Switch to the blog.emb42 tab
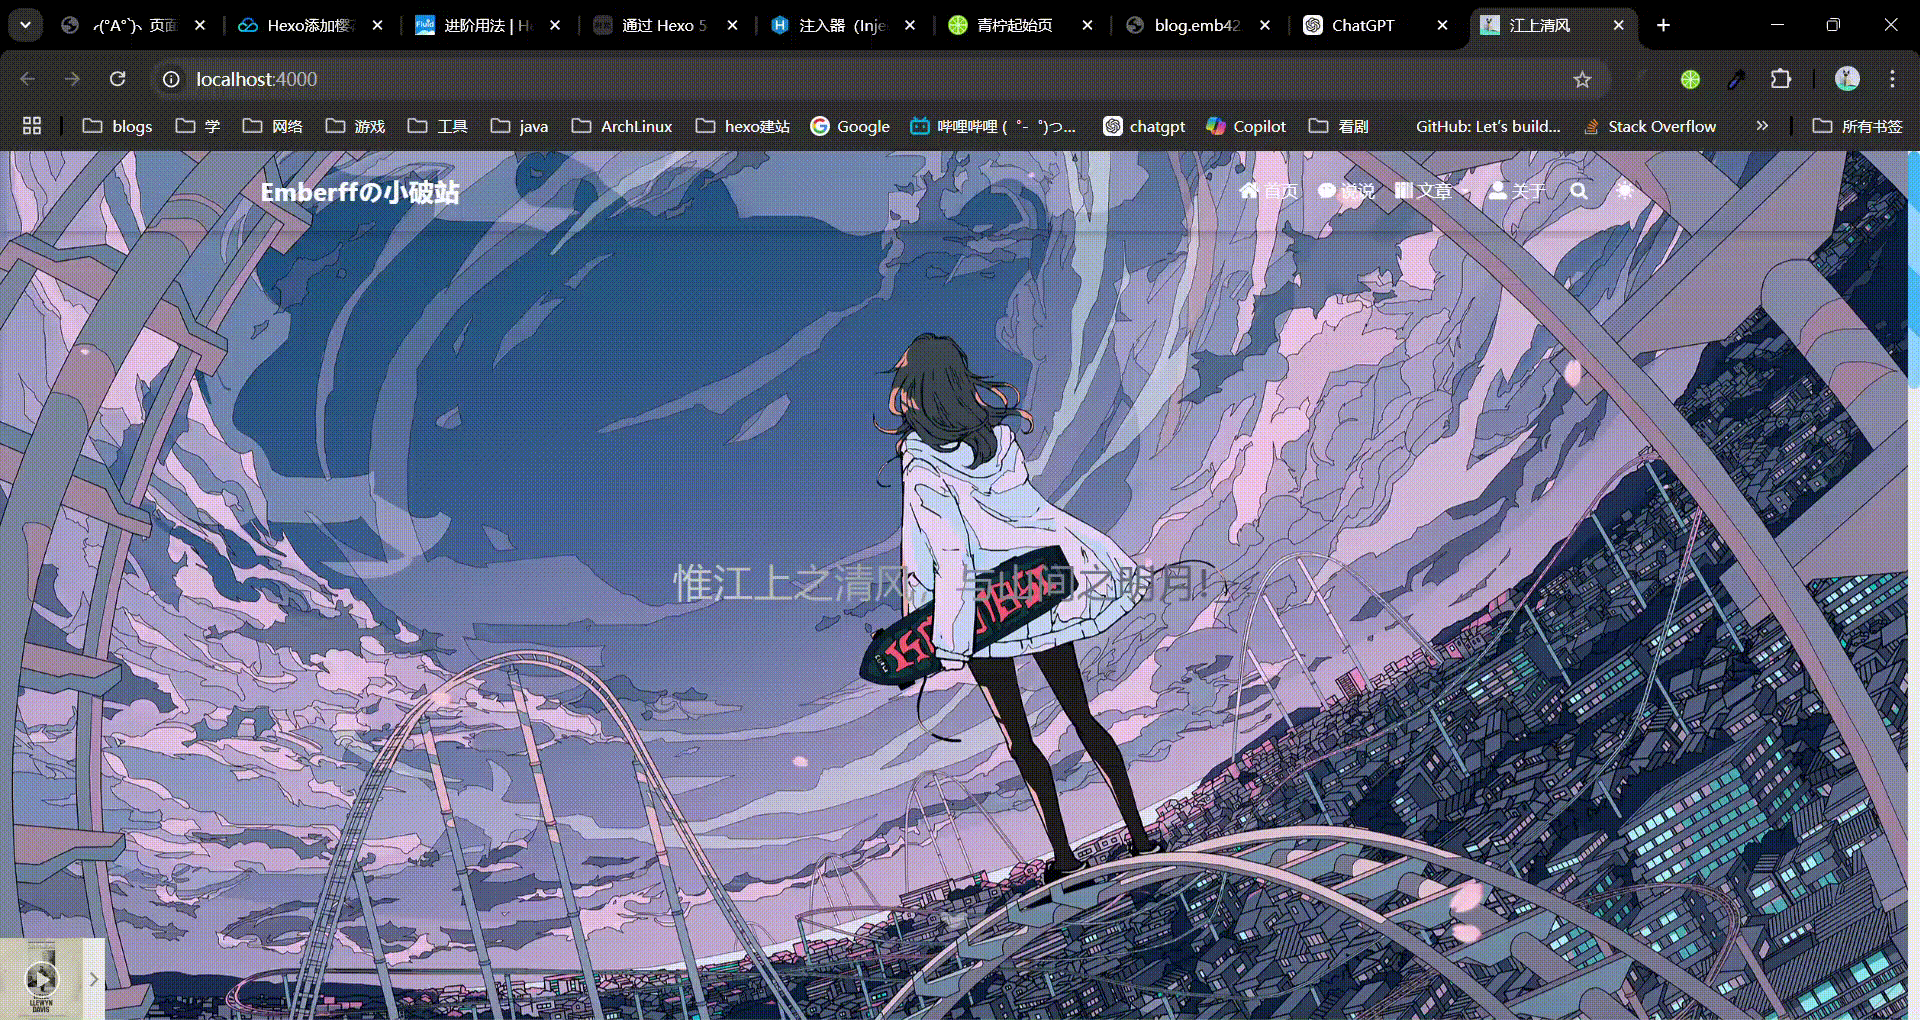 click(x=1198, y=25)
